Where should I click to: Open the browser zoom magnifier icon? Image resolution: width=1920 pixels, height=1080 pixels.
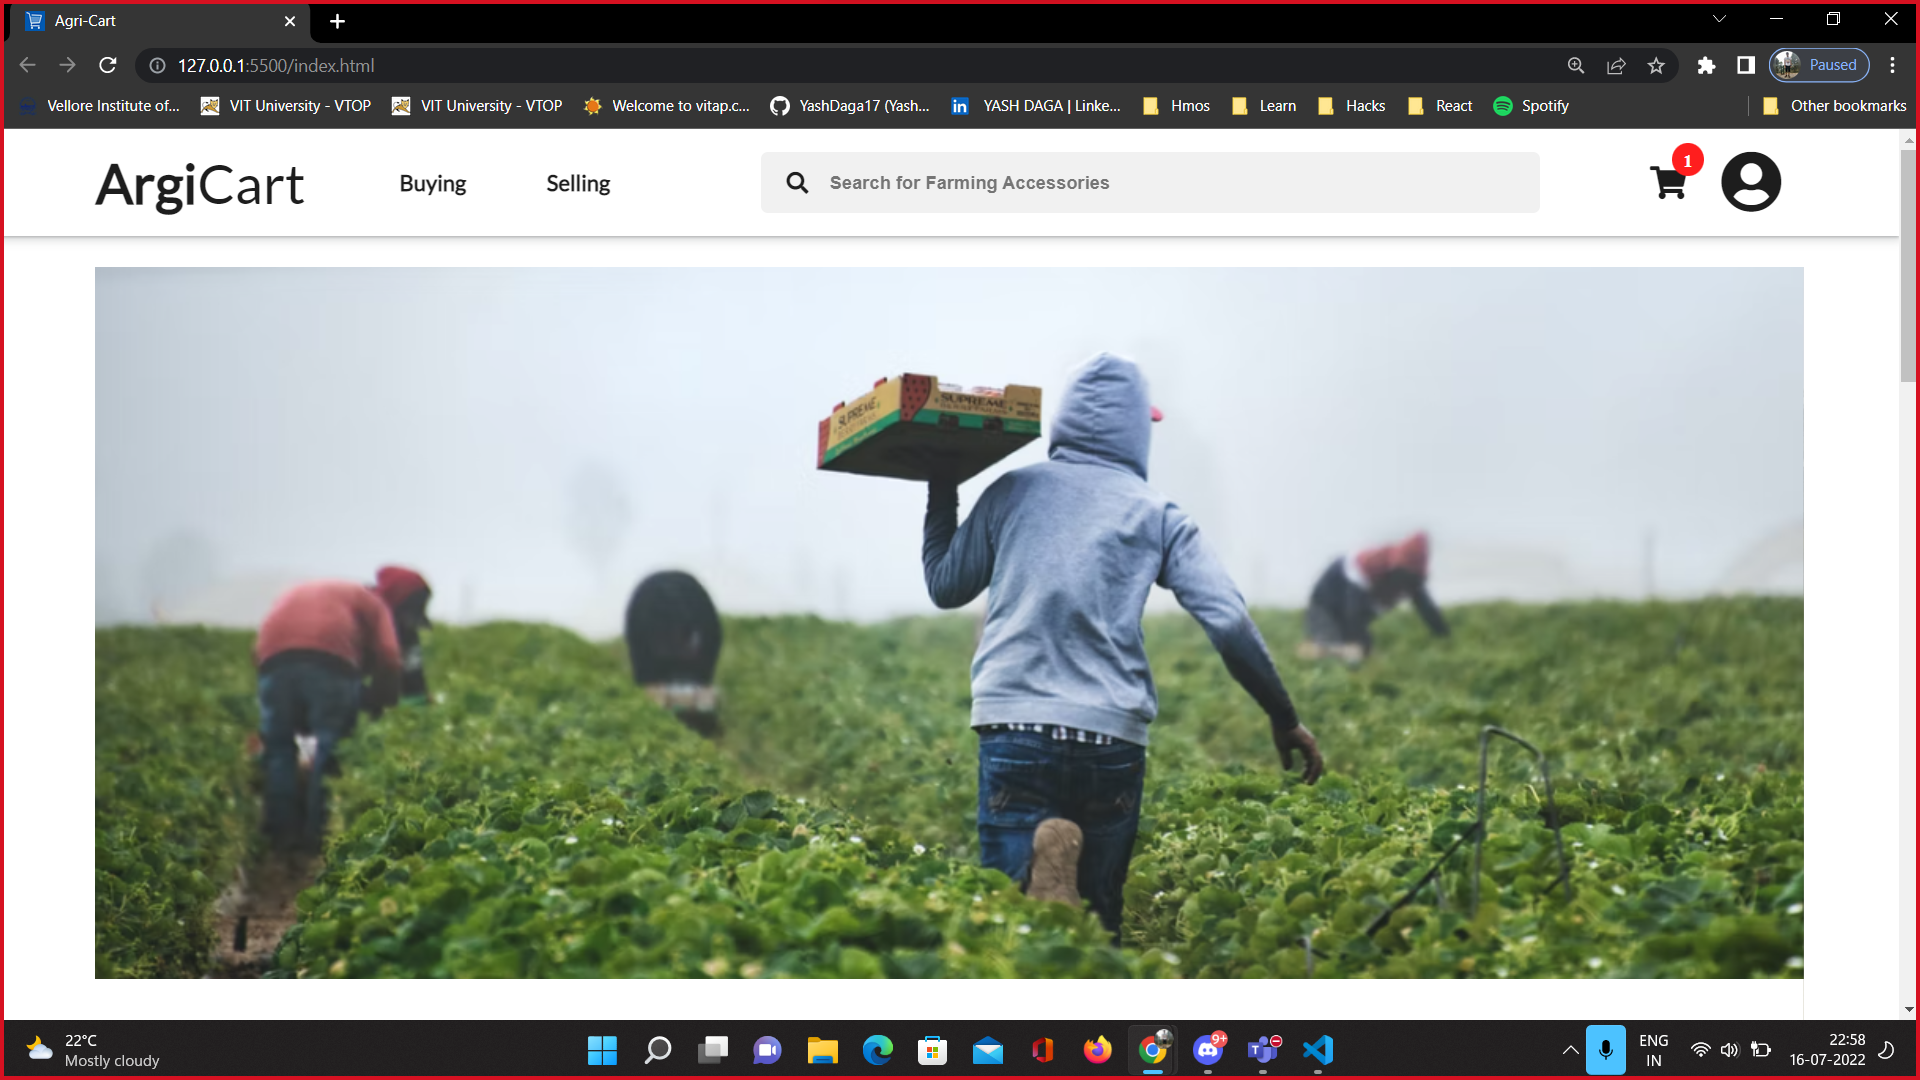click(x=1576, y=65)
